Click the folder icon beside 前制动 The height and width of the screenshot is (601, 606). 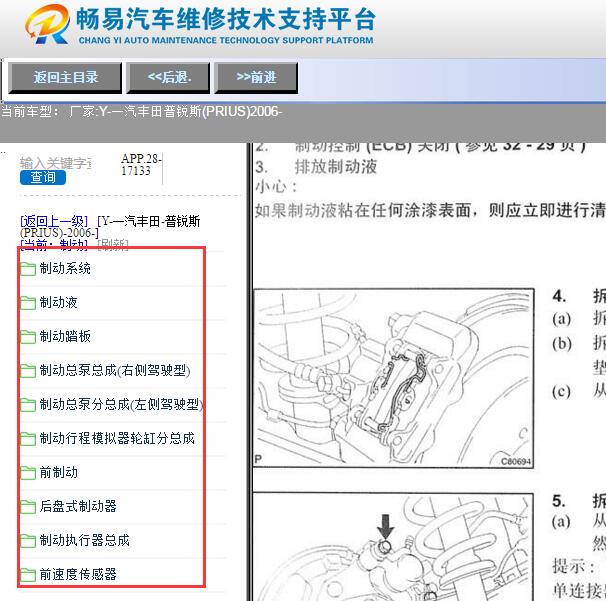28,473
